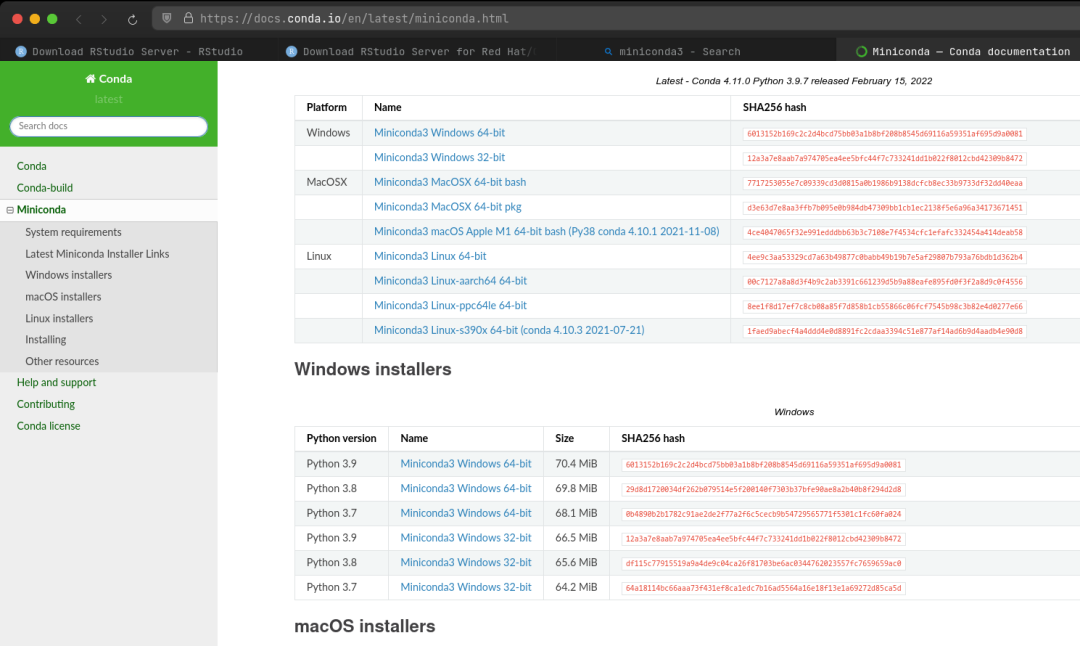Download latest Miniconda3 Windows 64-bit from top table
The height and width of the screenshot is (646, 1080).
point(439,133)
